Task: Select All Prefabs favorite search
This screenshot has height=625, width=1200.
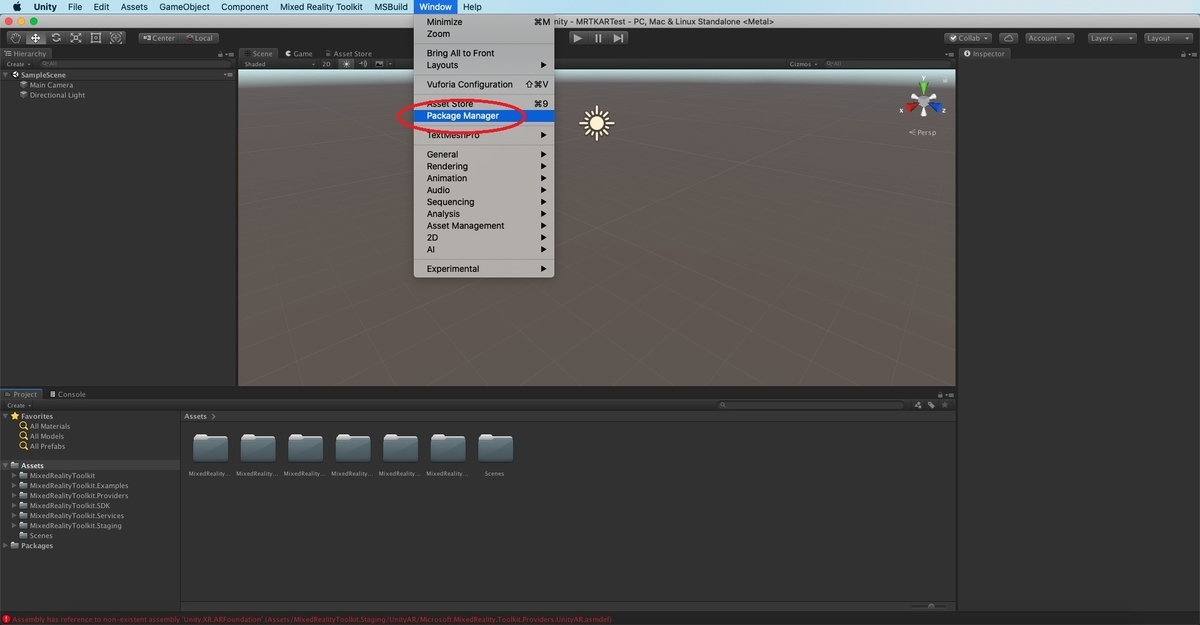Action: [x=47, y=446]
